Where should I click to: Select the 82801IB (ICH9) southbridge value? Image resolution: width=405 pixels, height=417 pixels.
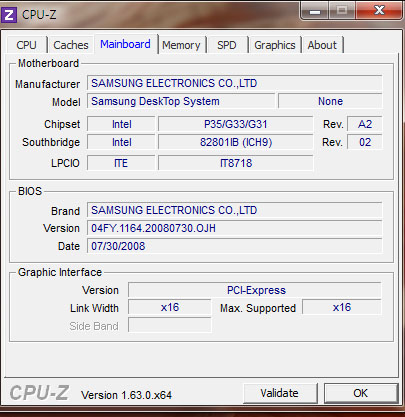pos(236,142)
